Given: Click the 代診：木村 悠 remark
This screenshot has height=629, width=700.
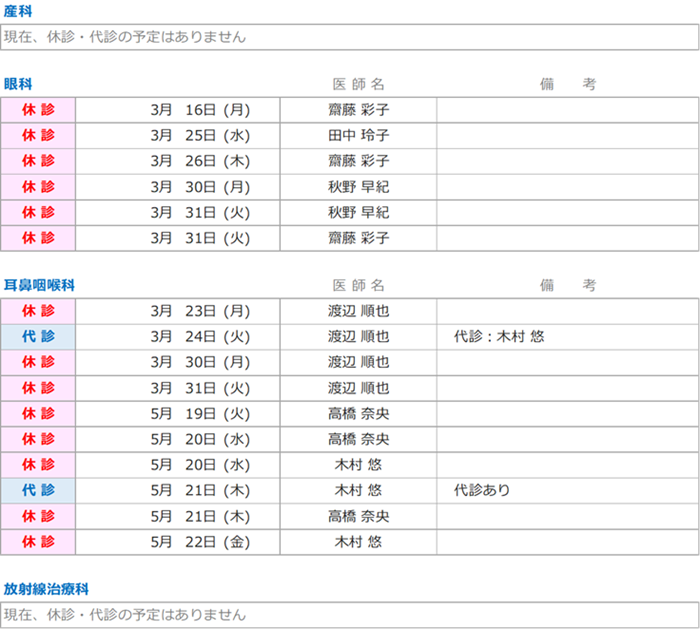Looking at the screenshot, I should (x=499, y=337).
